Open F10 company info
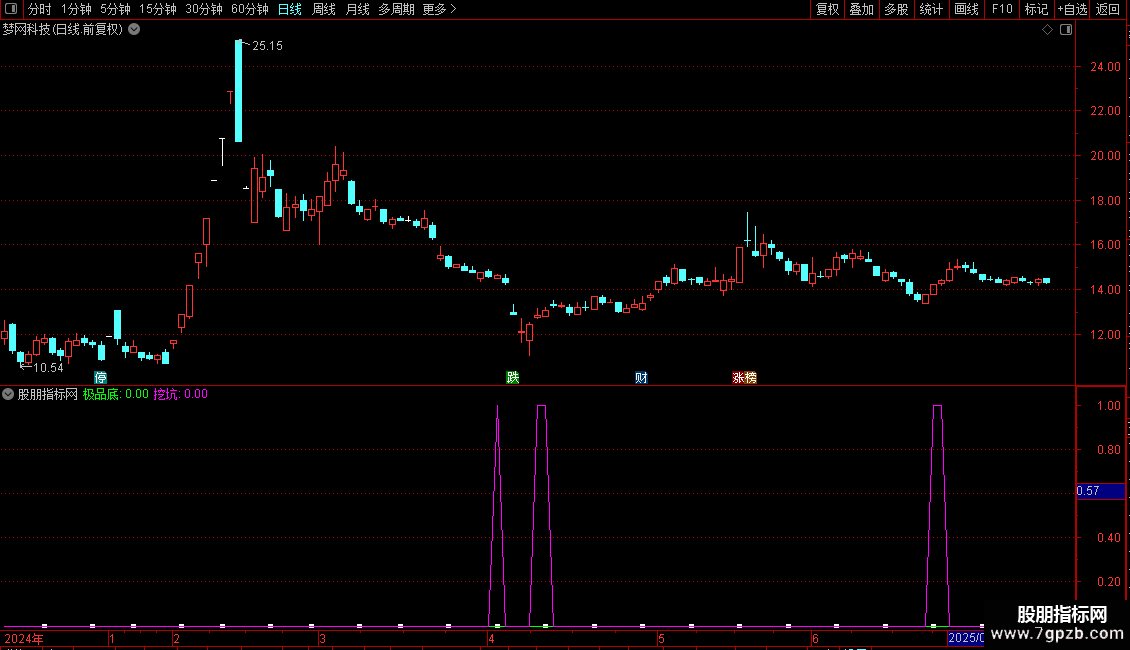 coord(1002,9)
